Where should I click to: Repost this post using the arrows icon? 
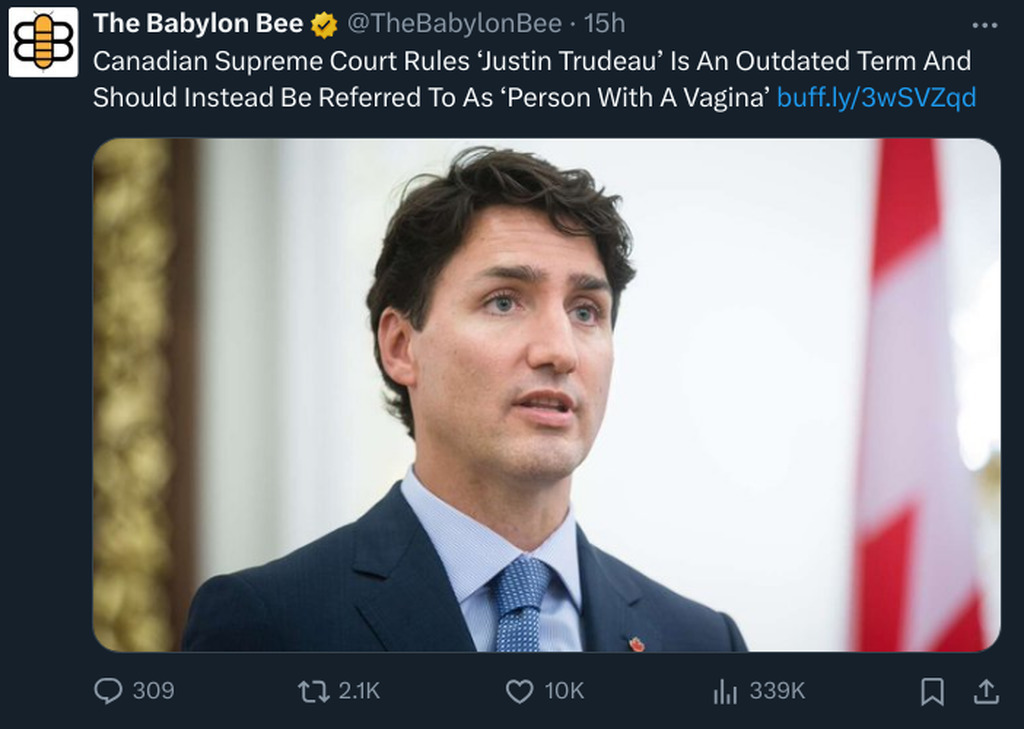pyautogui.click(x=314, y=690)
